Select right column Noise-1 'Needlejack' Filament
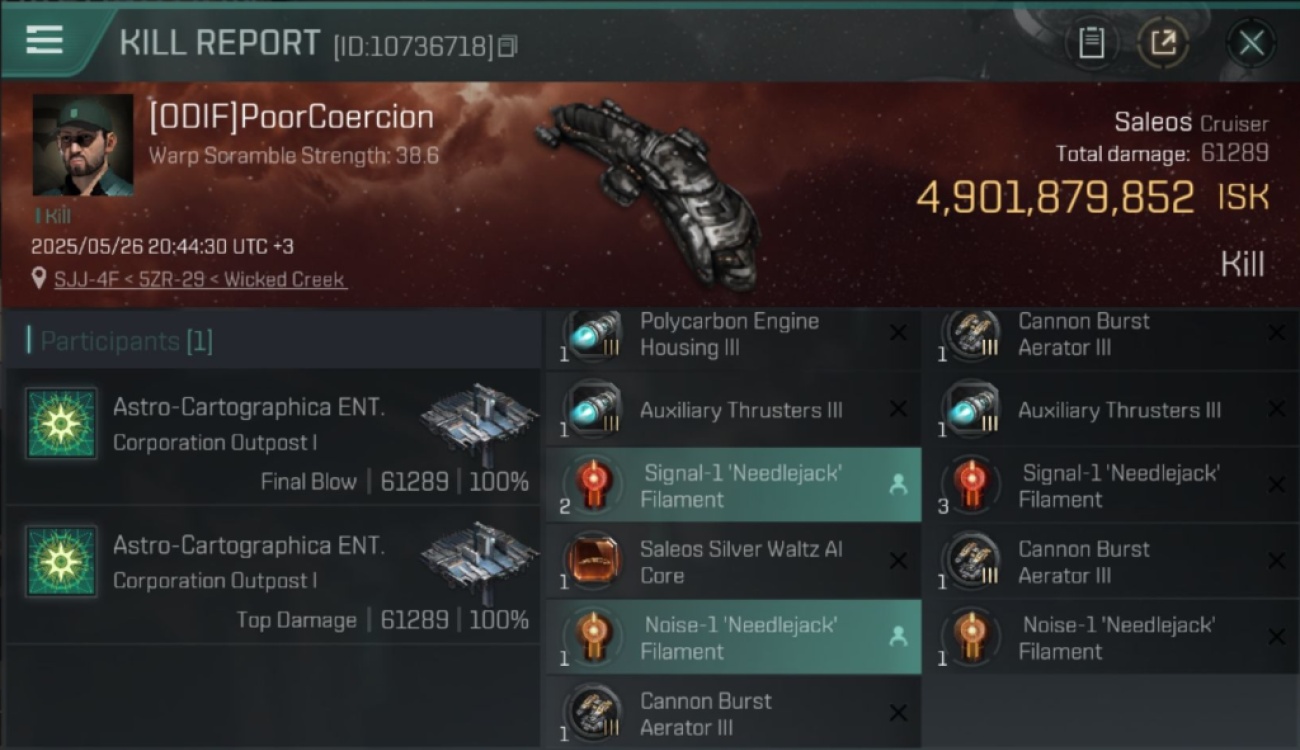This screenshot has height=750, width=1300. [x=1109, y=638]
